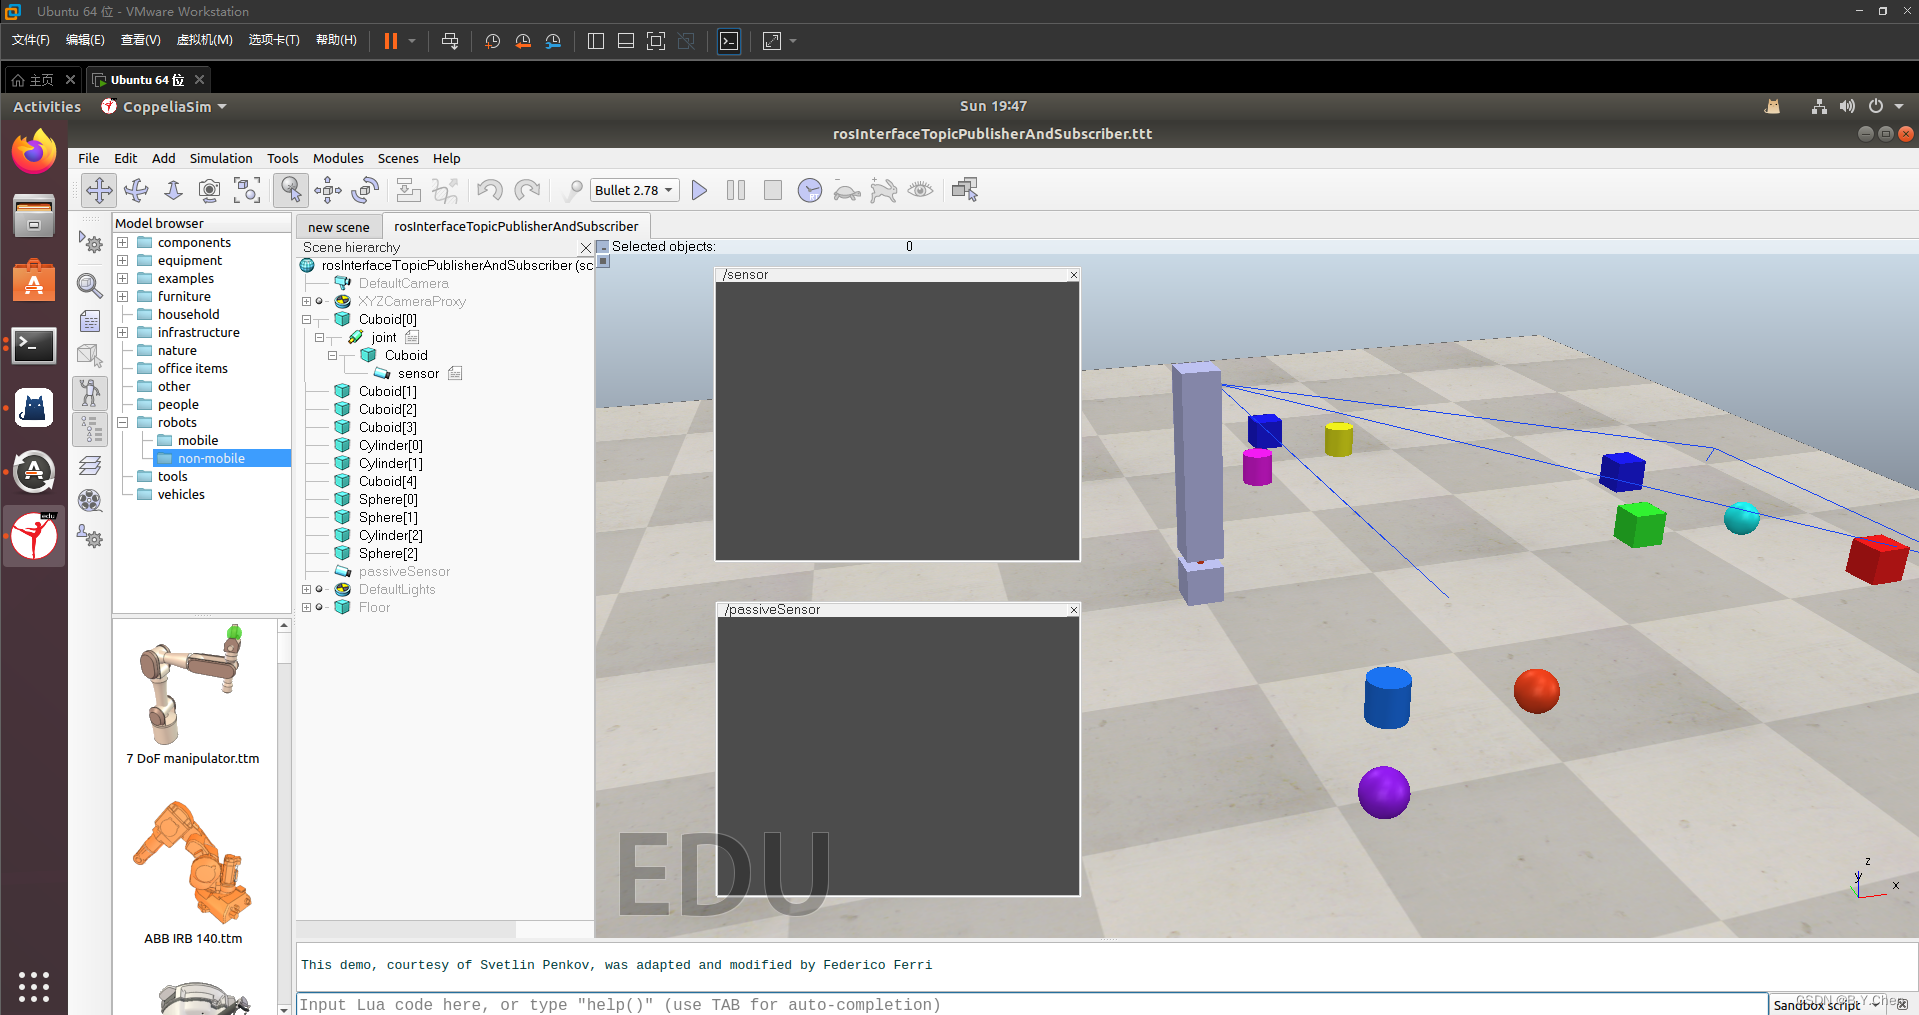Toggle real-time simulation mode clock icon
Screen dimensions: 1919x1015
(x=809, y=190)
